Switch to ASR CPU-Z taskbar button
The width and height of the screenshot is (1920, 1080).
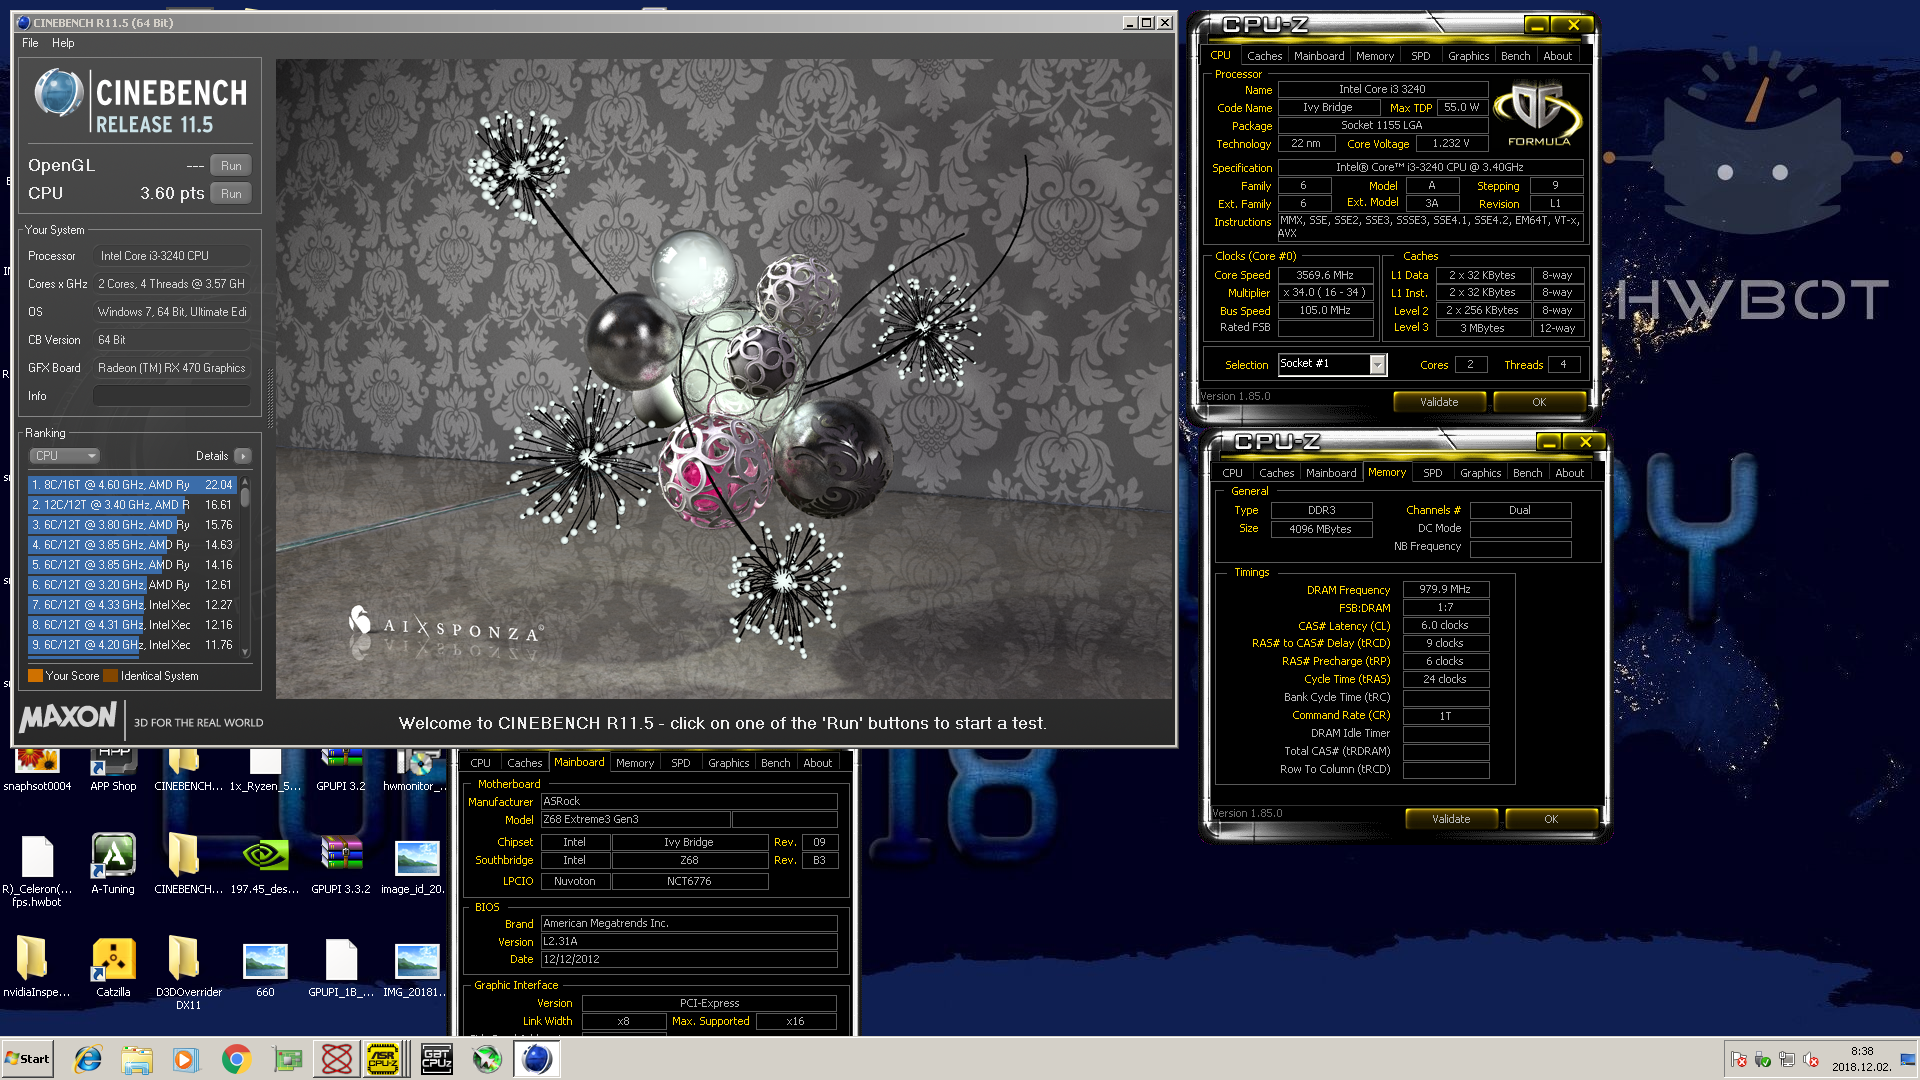[x=383, y=1059]
